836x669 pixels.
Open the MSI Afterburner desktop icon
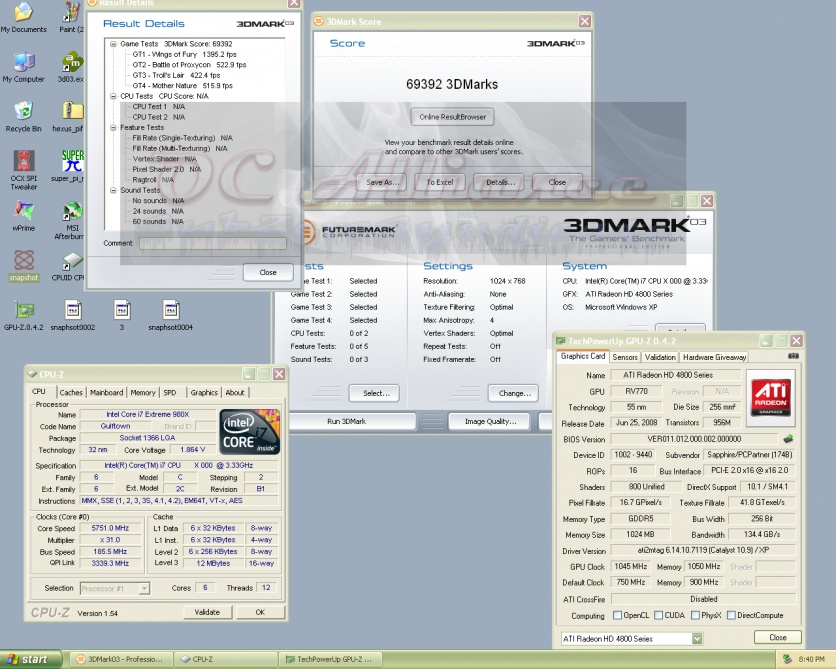[x=72, y=212]
